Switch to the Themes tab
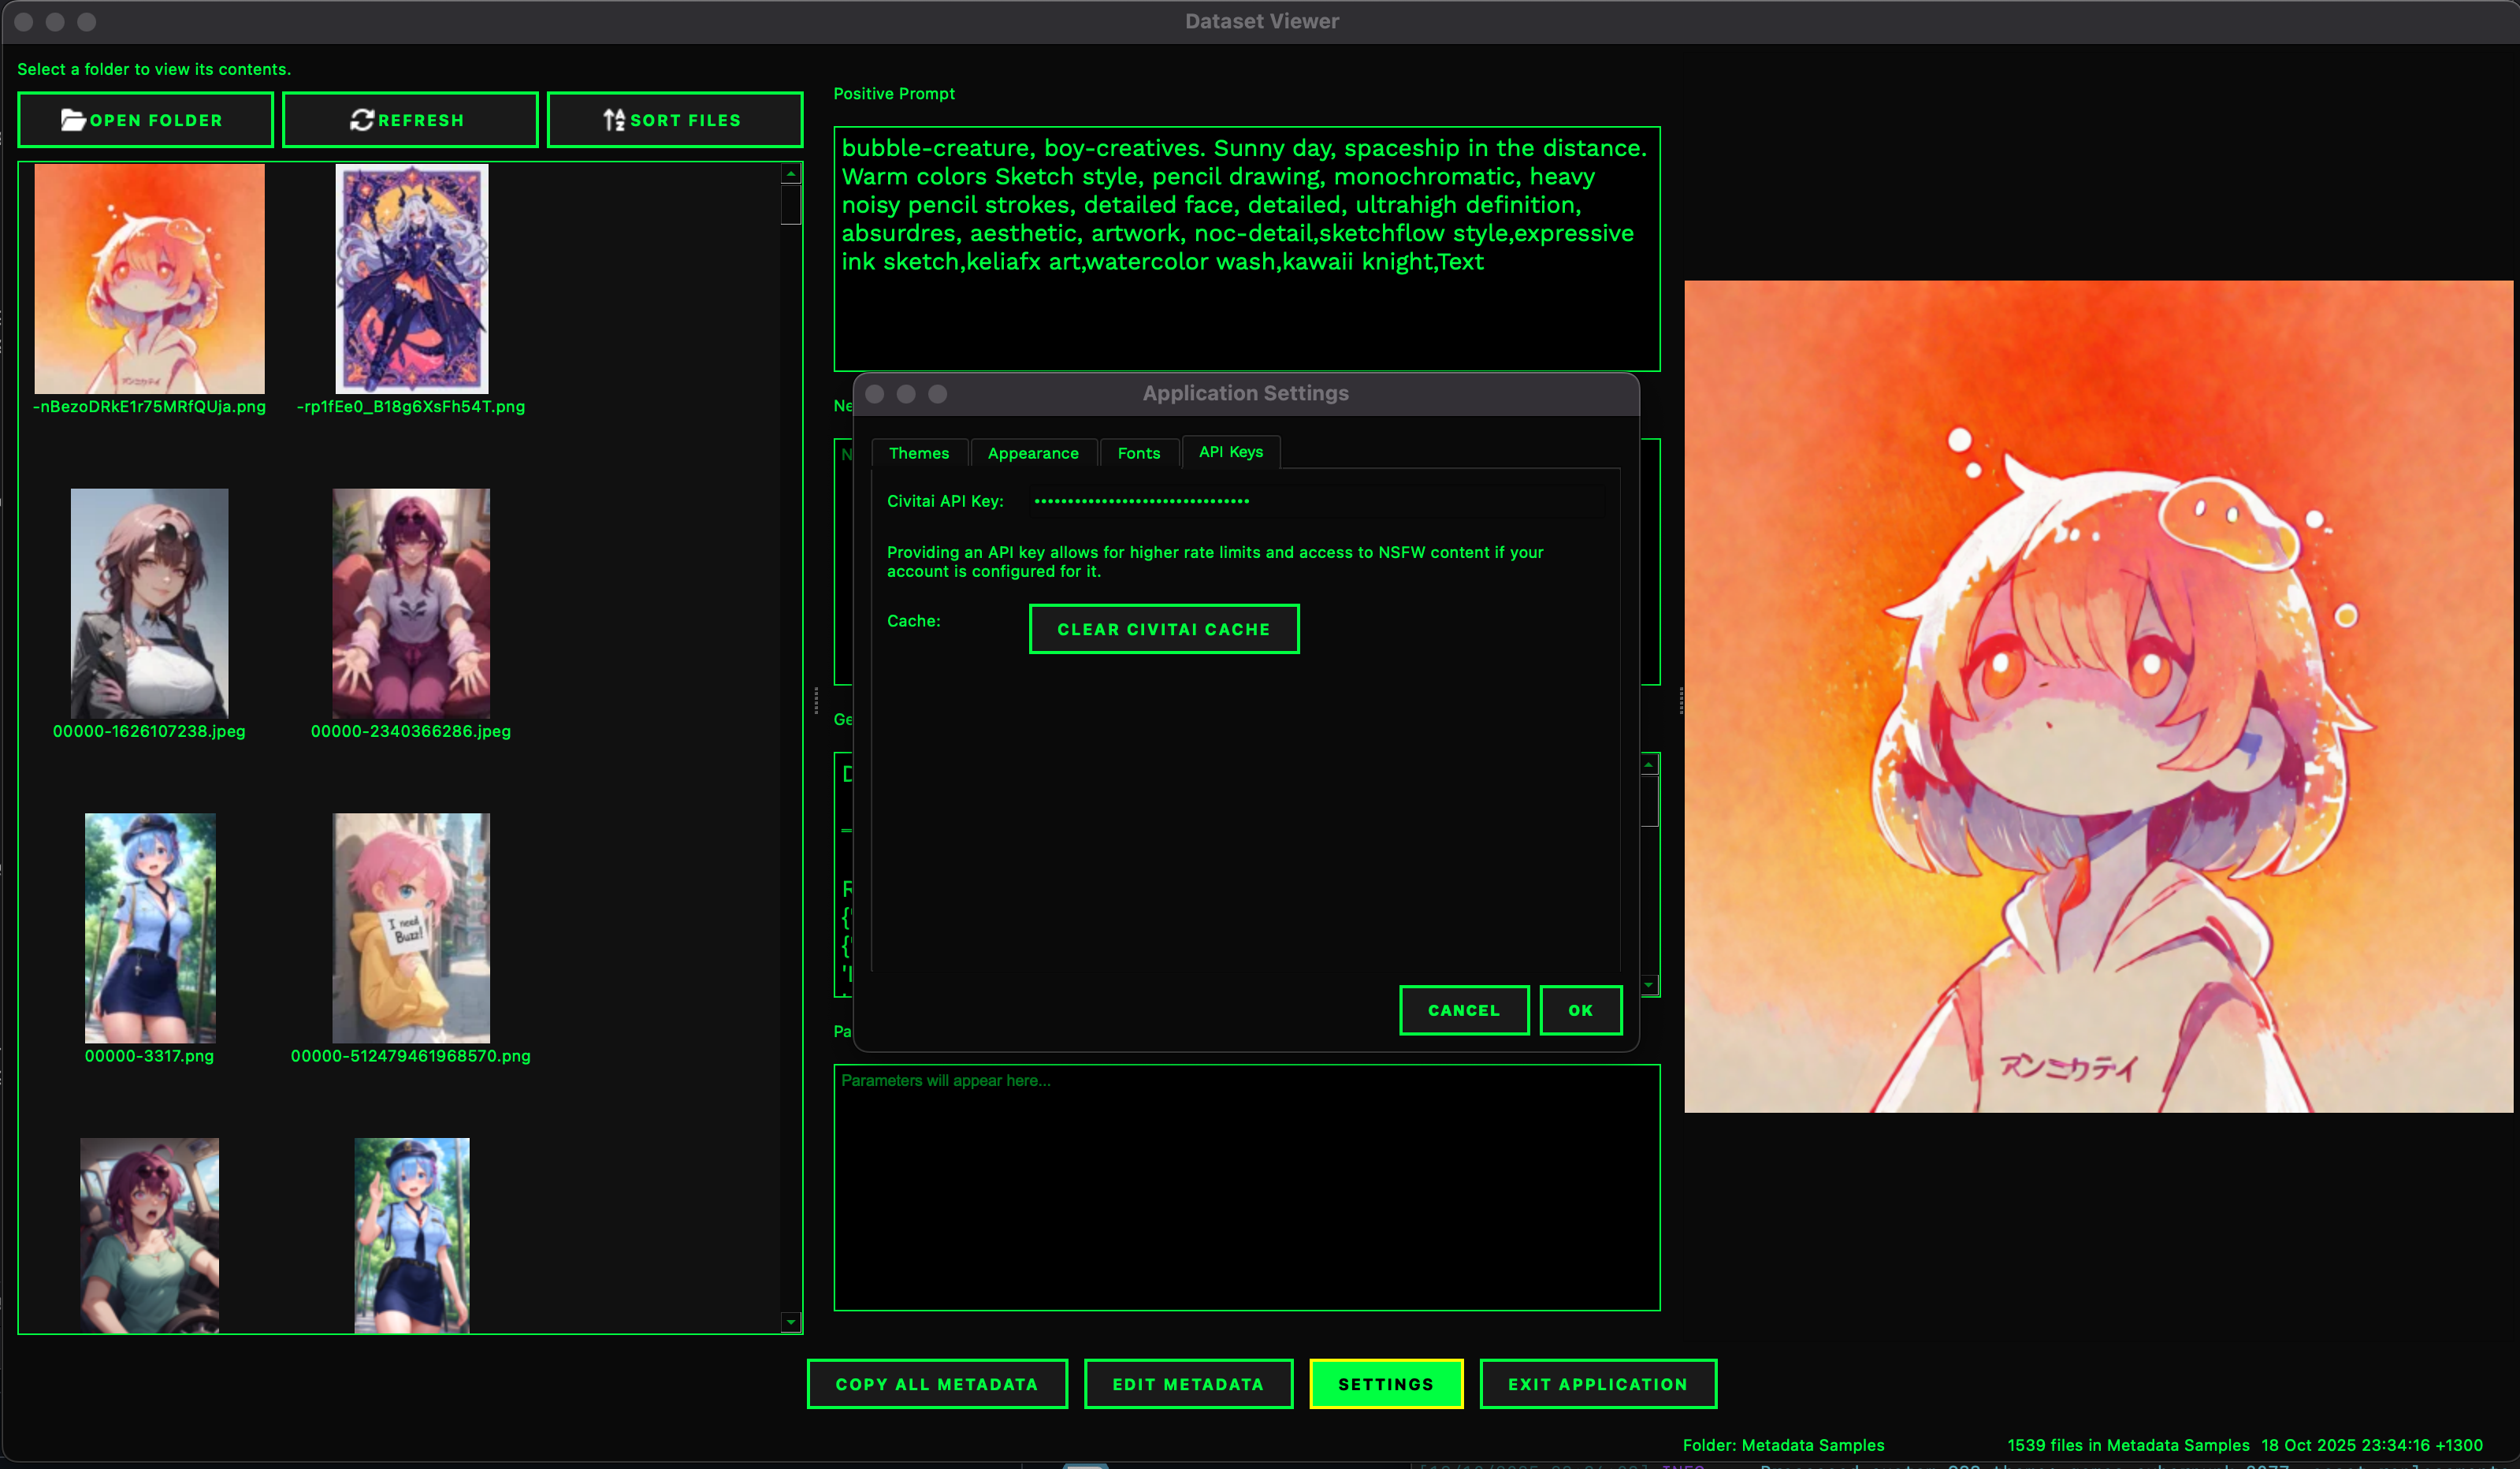This screenshot has height=1469, width=2520. 918,453
